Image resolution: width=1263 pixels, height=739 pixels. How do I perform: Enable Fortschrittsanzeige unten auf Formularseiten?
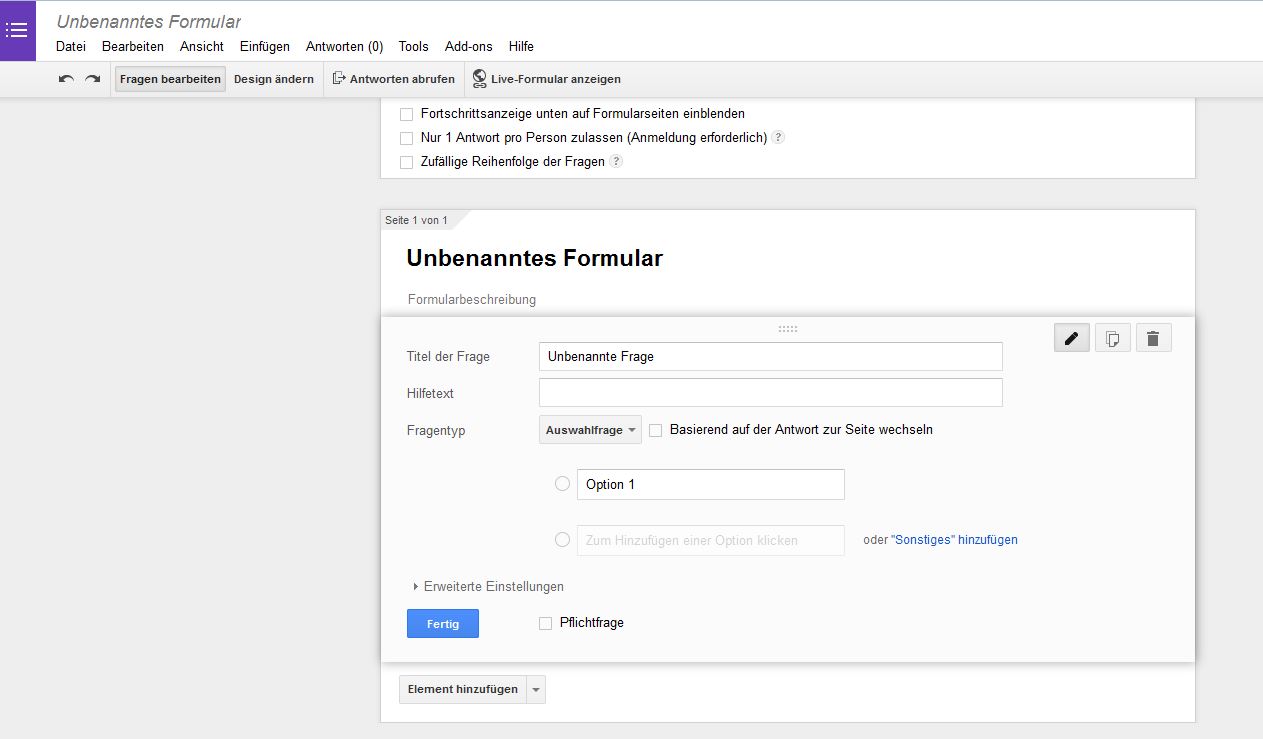click(406, 114)
